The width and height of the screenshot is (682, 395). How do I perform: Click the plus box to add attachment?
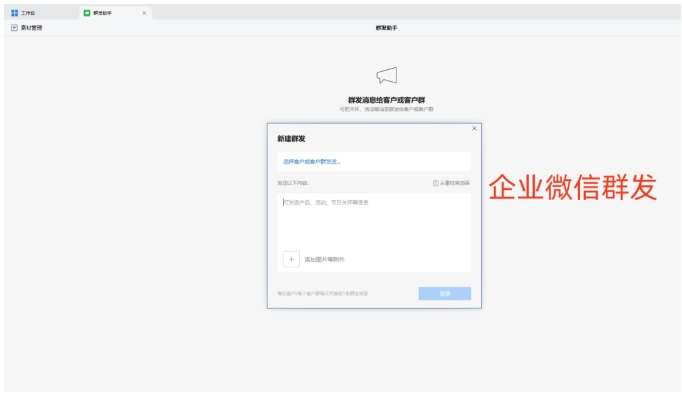point(291,259)
